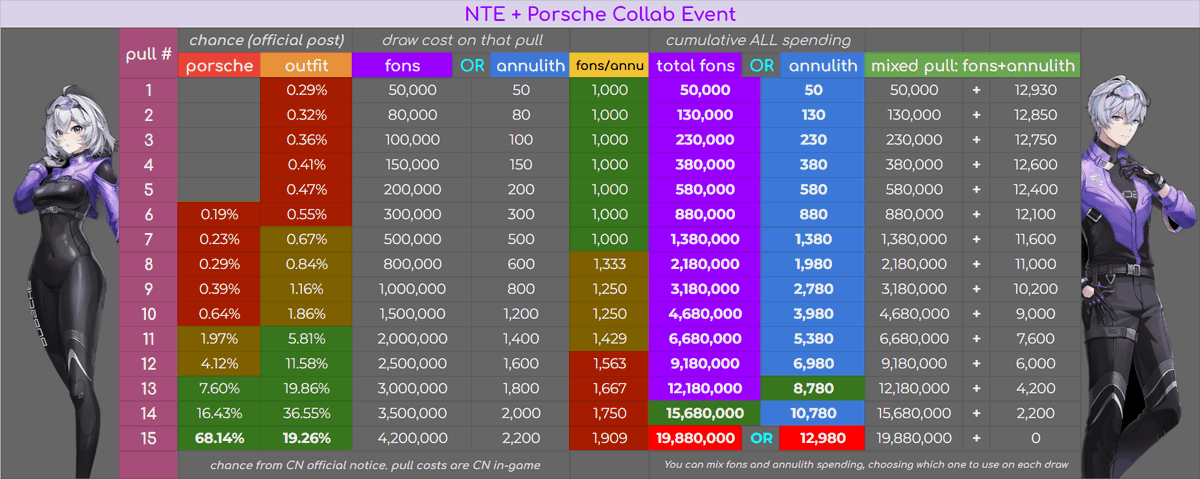Click the 1,429 fons/annu ratio cell
Viewport: 1200px width, 479px height.
(x=608, y=338)
